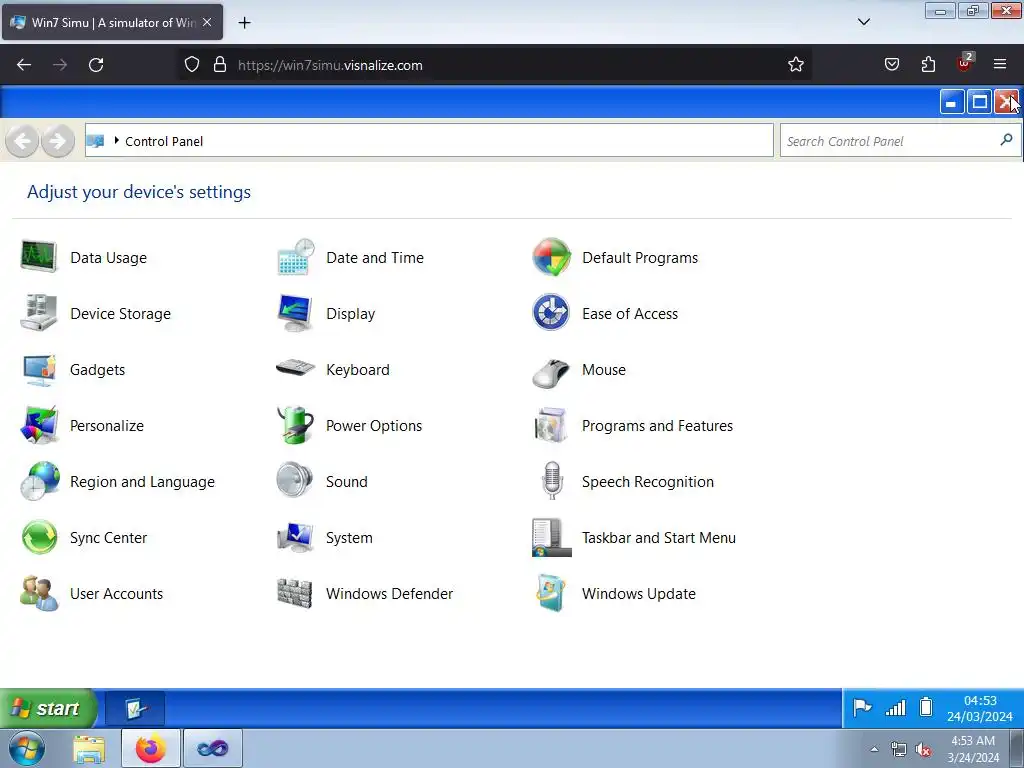Open the browser hamburger menu

coord(1000,65)
